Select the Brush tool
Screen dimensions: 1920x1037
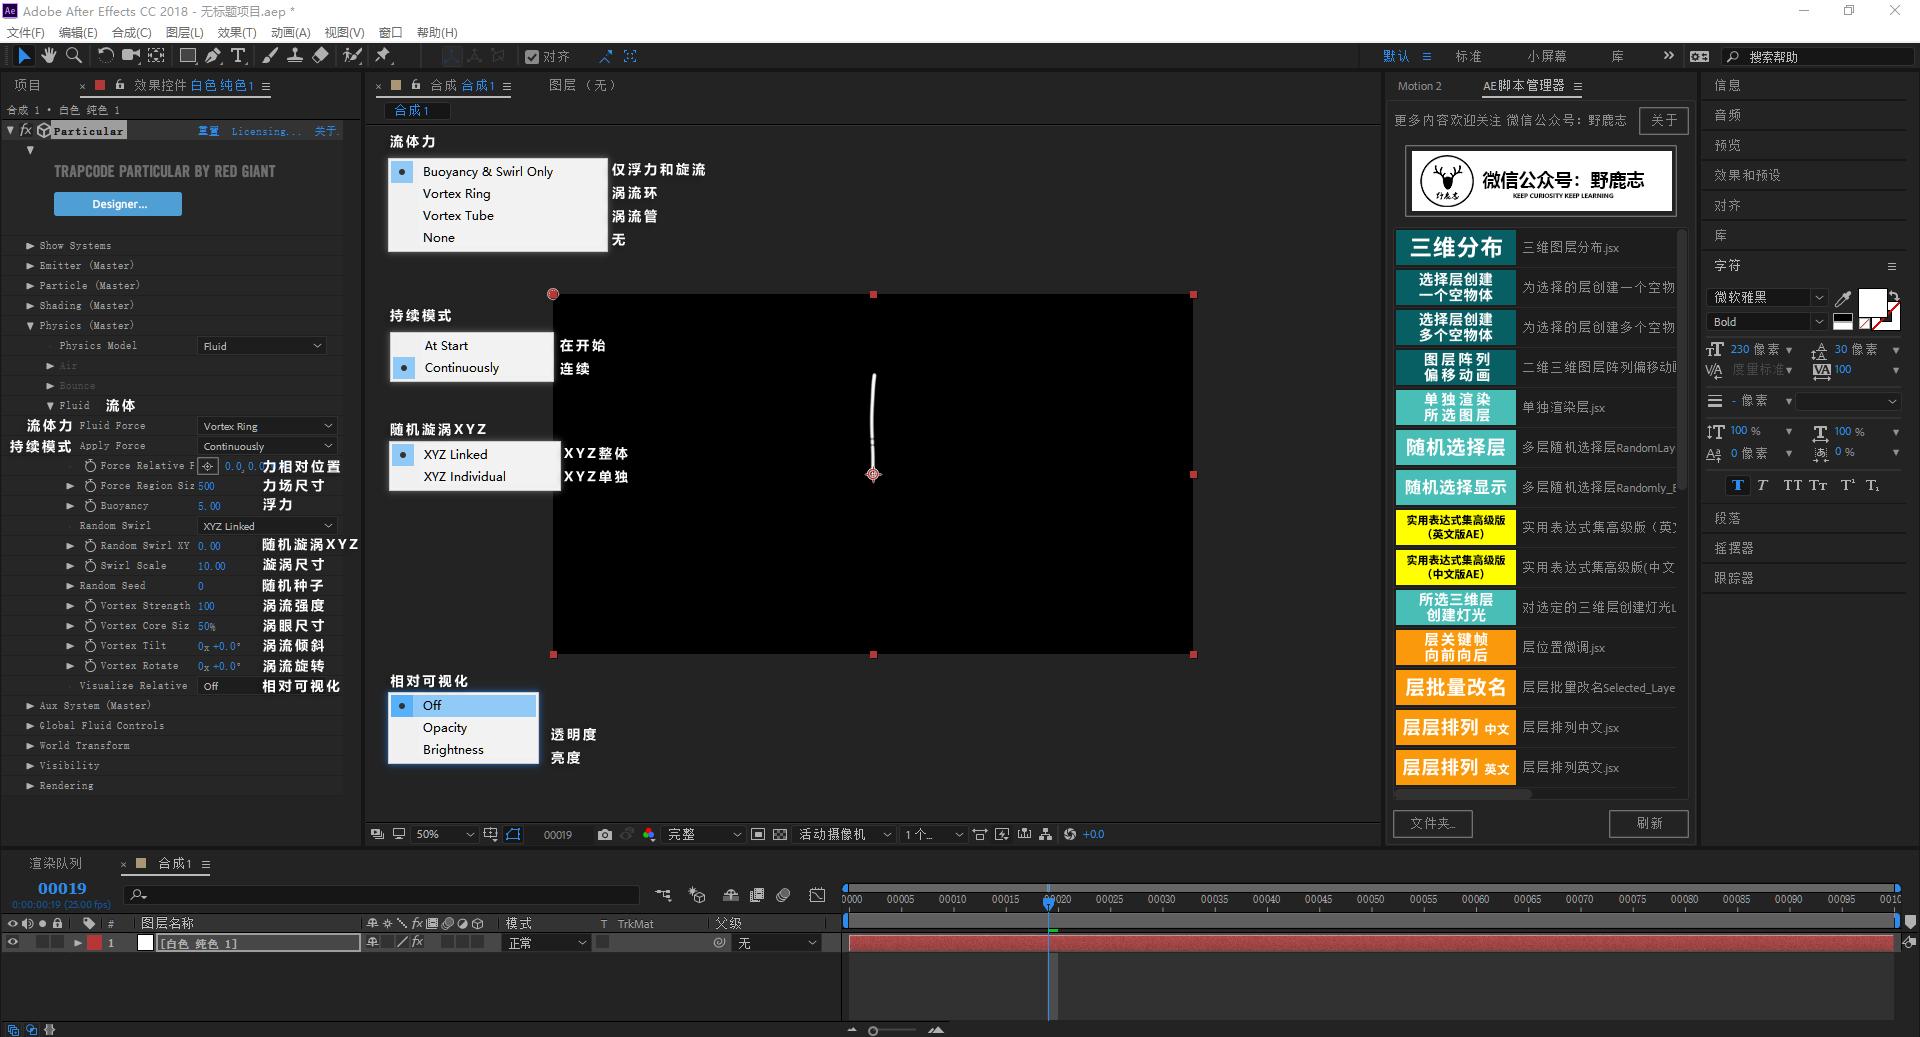[x=270, y=56]
